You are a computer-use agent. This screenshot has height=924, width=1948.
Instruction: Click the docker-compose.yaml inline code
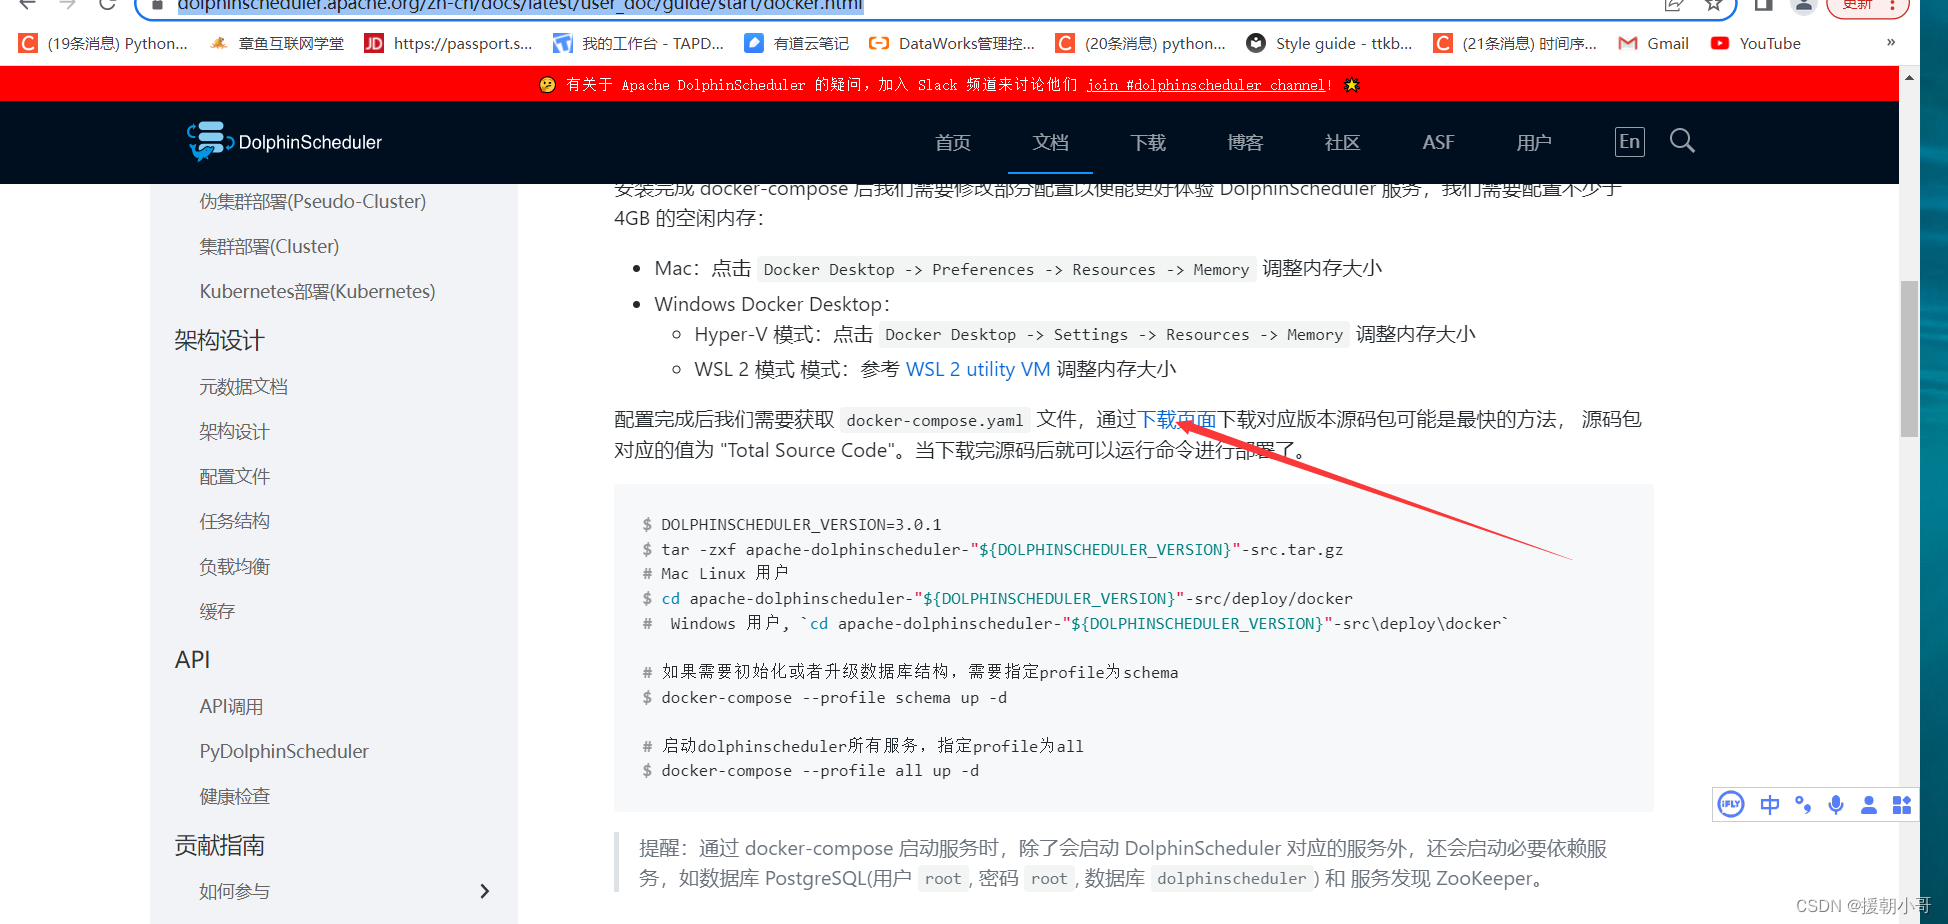tap(934, 420)
